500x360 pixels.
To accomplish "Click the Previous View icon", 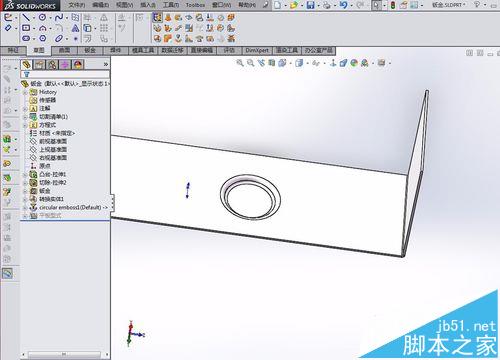I will click(261, 63).
